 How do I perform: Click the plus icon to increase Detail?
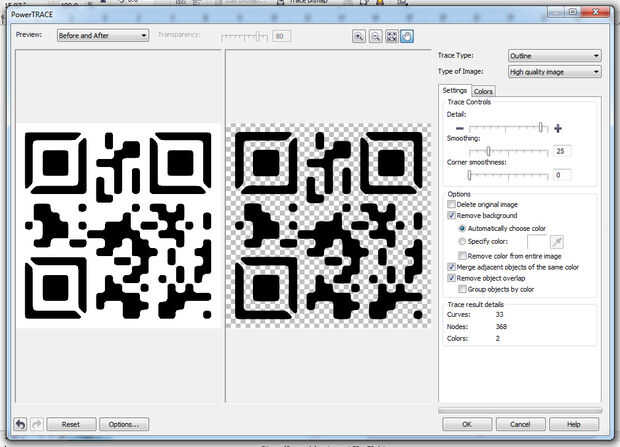click(558, 128)
